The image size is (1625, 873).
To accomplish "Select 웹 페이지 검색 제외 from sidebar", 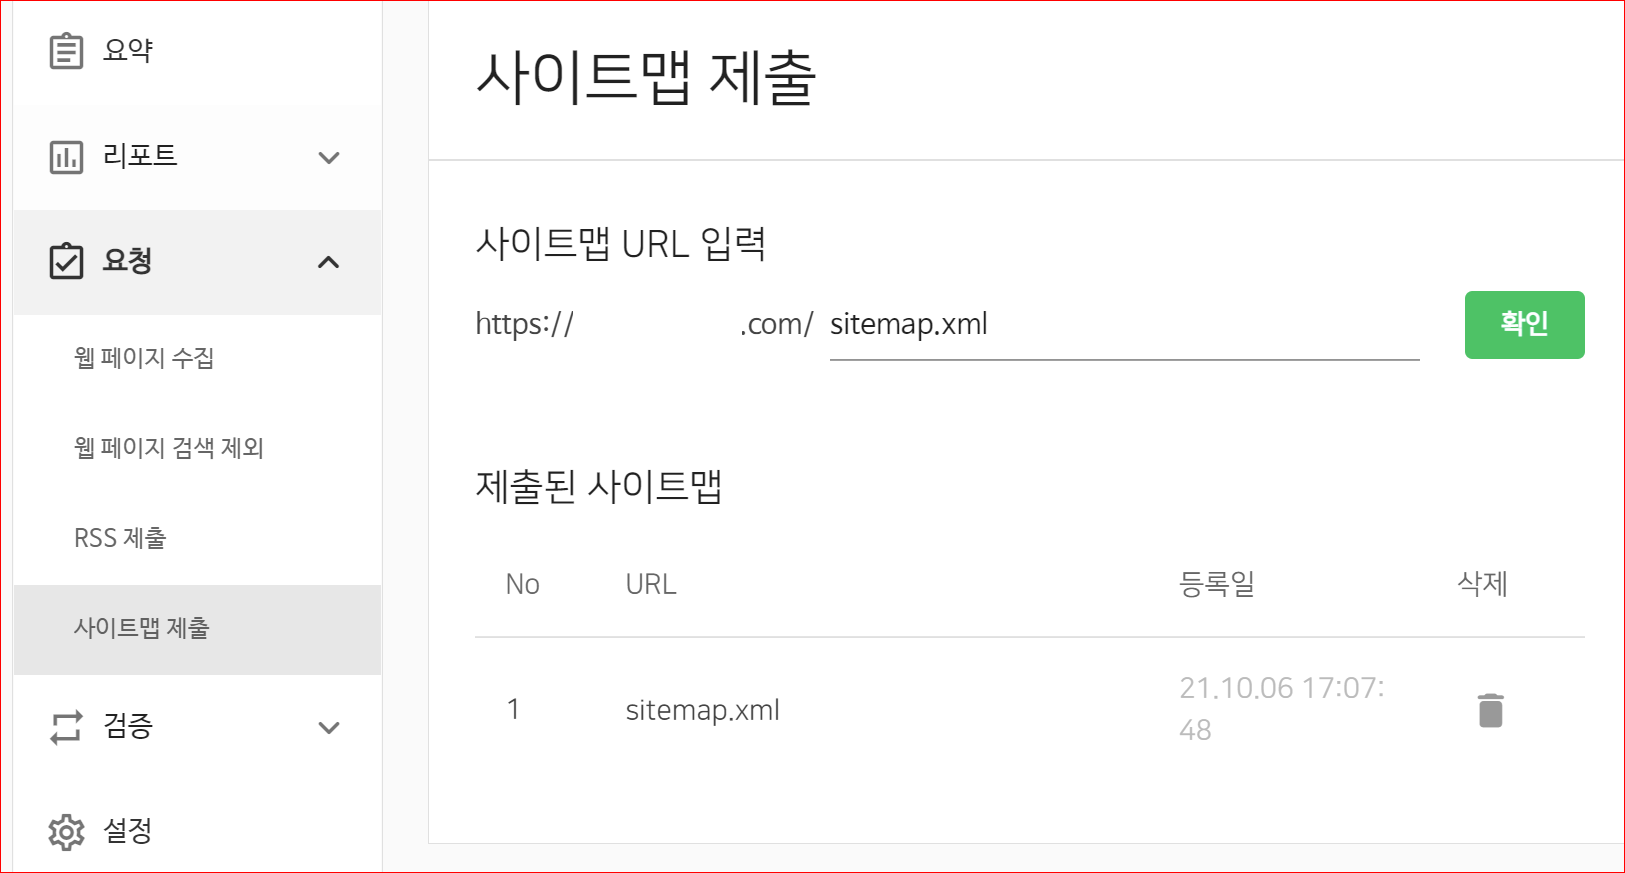I will [168, 448].
